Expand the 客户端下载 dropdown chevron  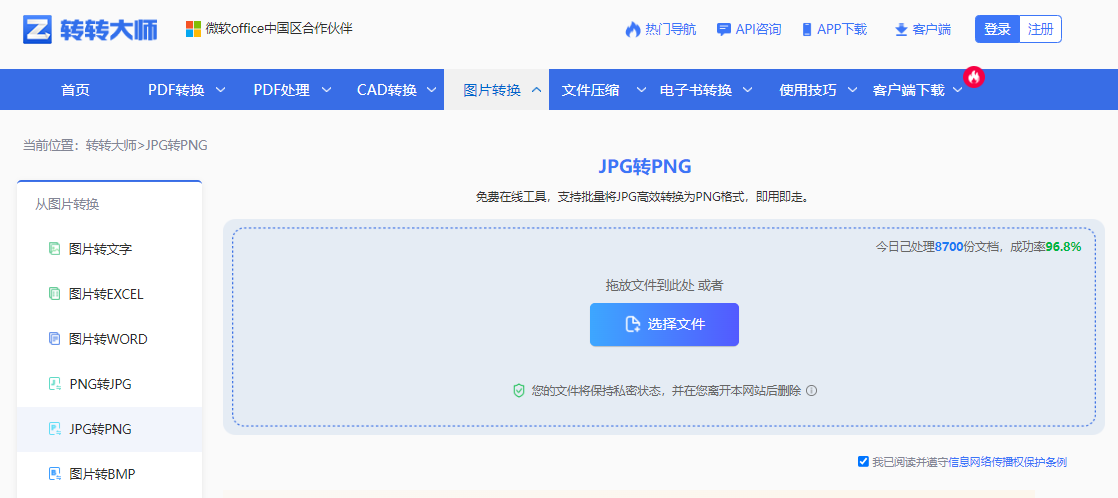tap(958, 90)
